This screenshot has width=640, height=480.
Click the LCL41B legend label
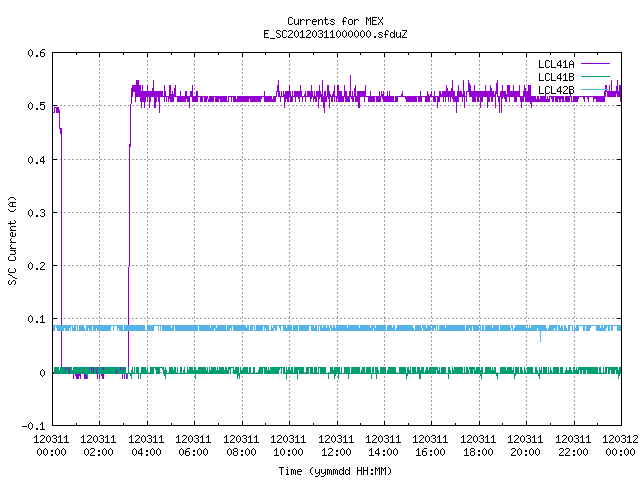556,77
